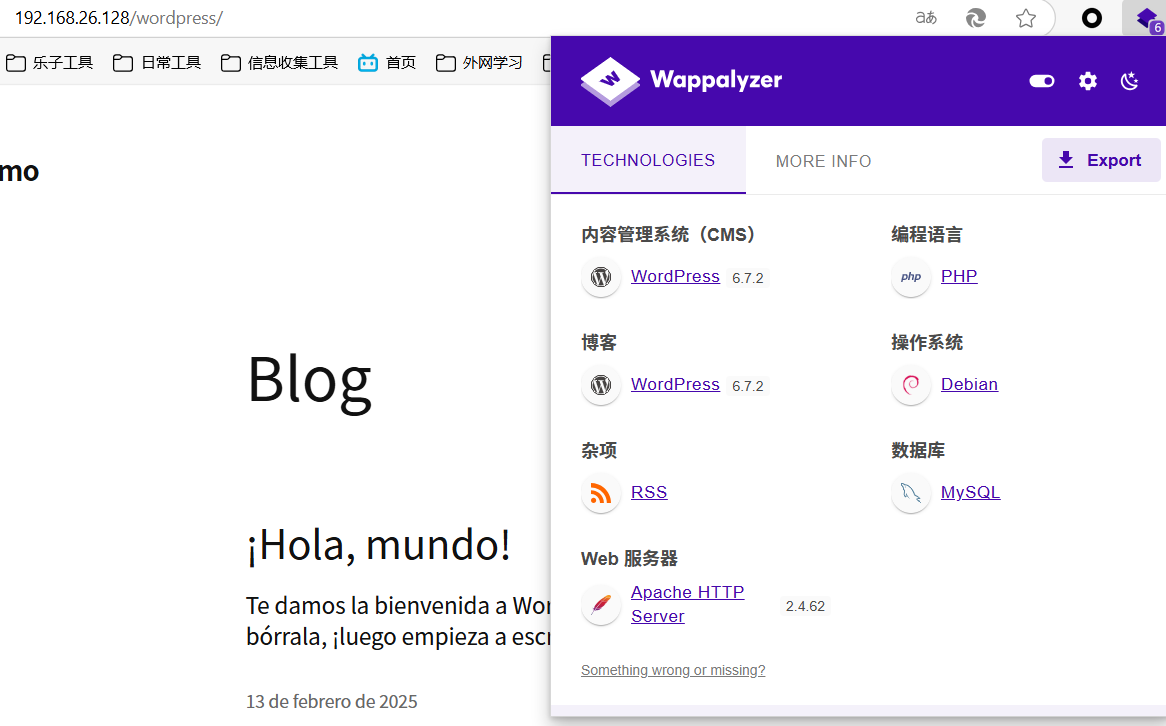Click the Web 服务器 category heading

(x=629, y=559)
